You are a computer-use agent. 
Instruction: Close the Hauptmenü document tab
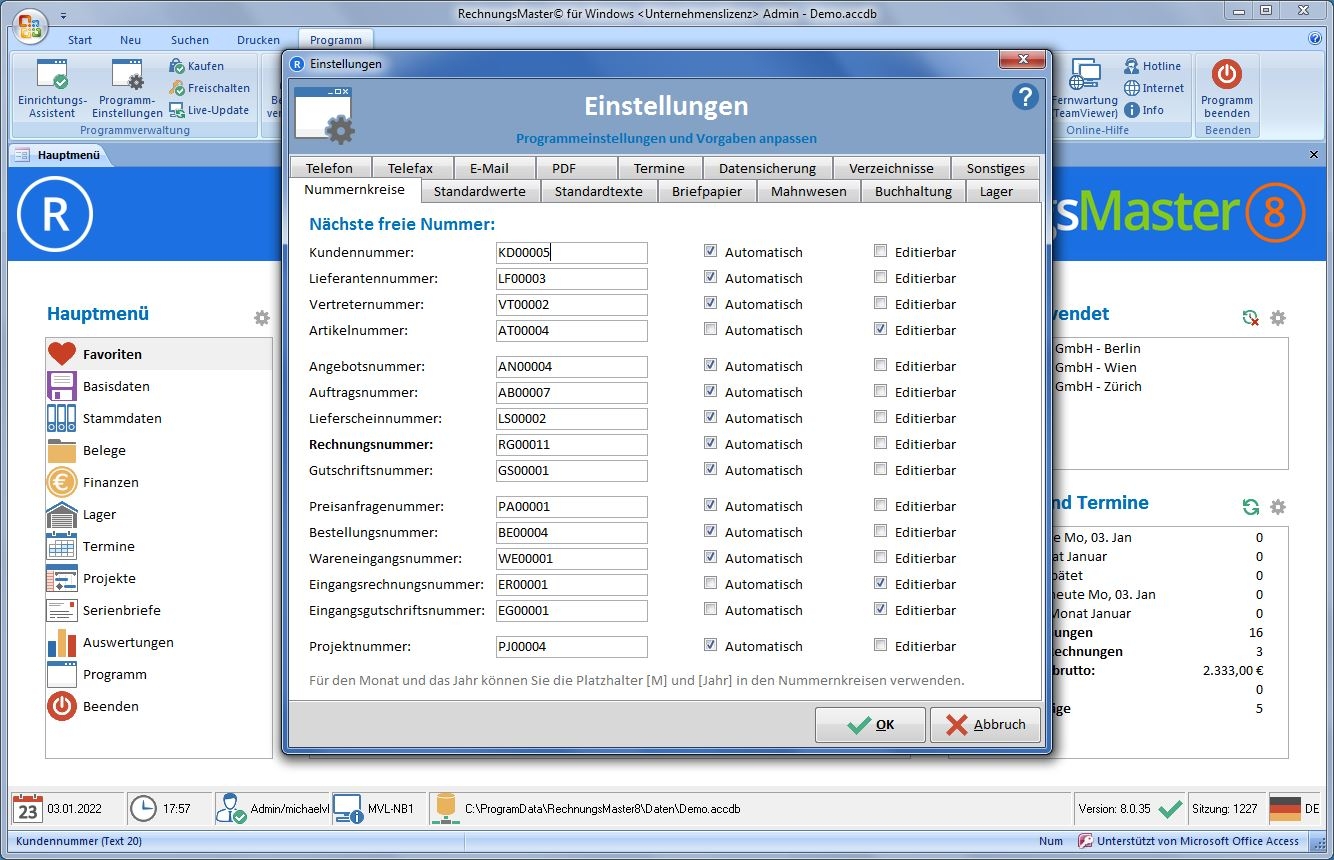coord(1315,155)
